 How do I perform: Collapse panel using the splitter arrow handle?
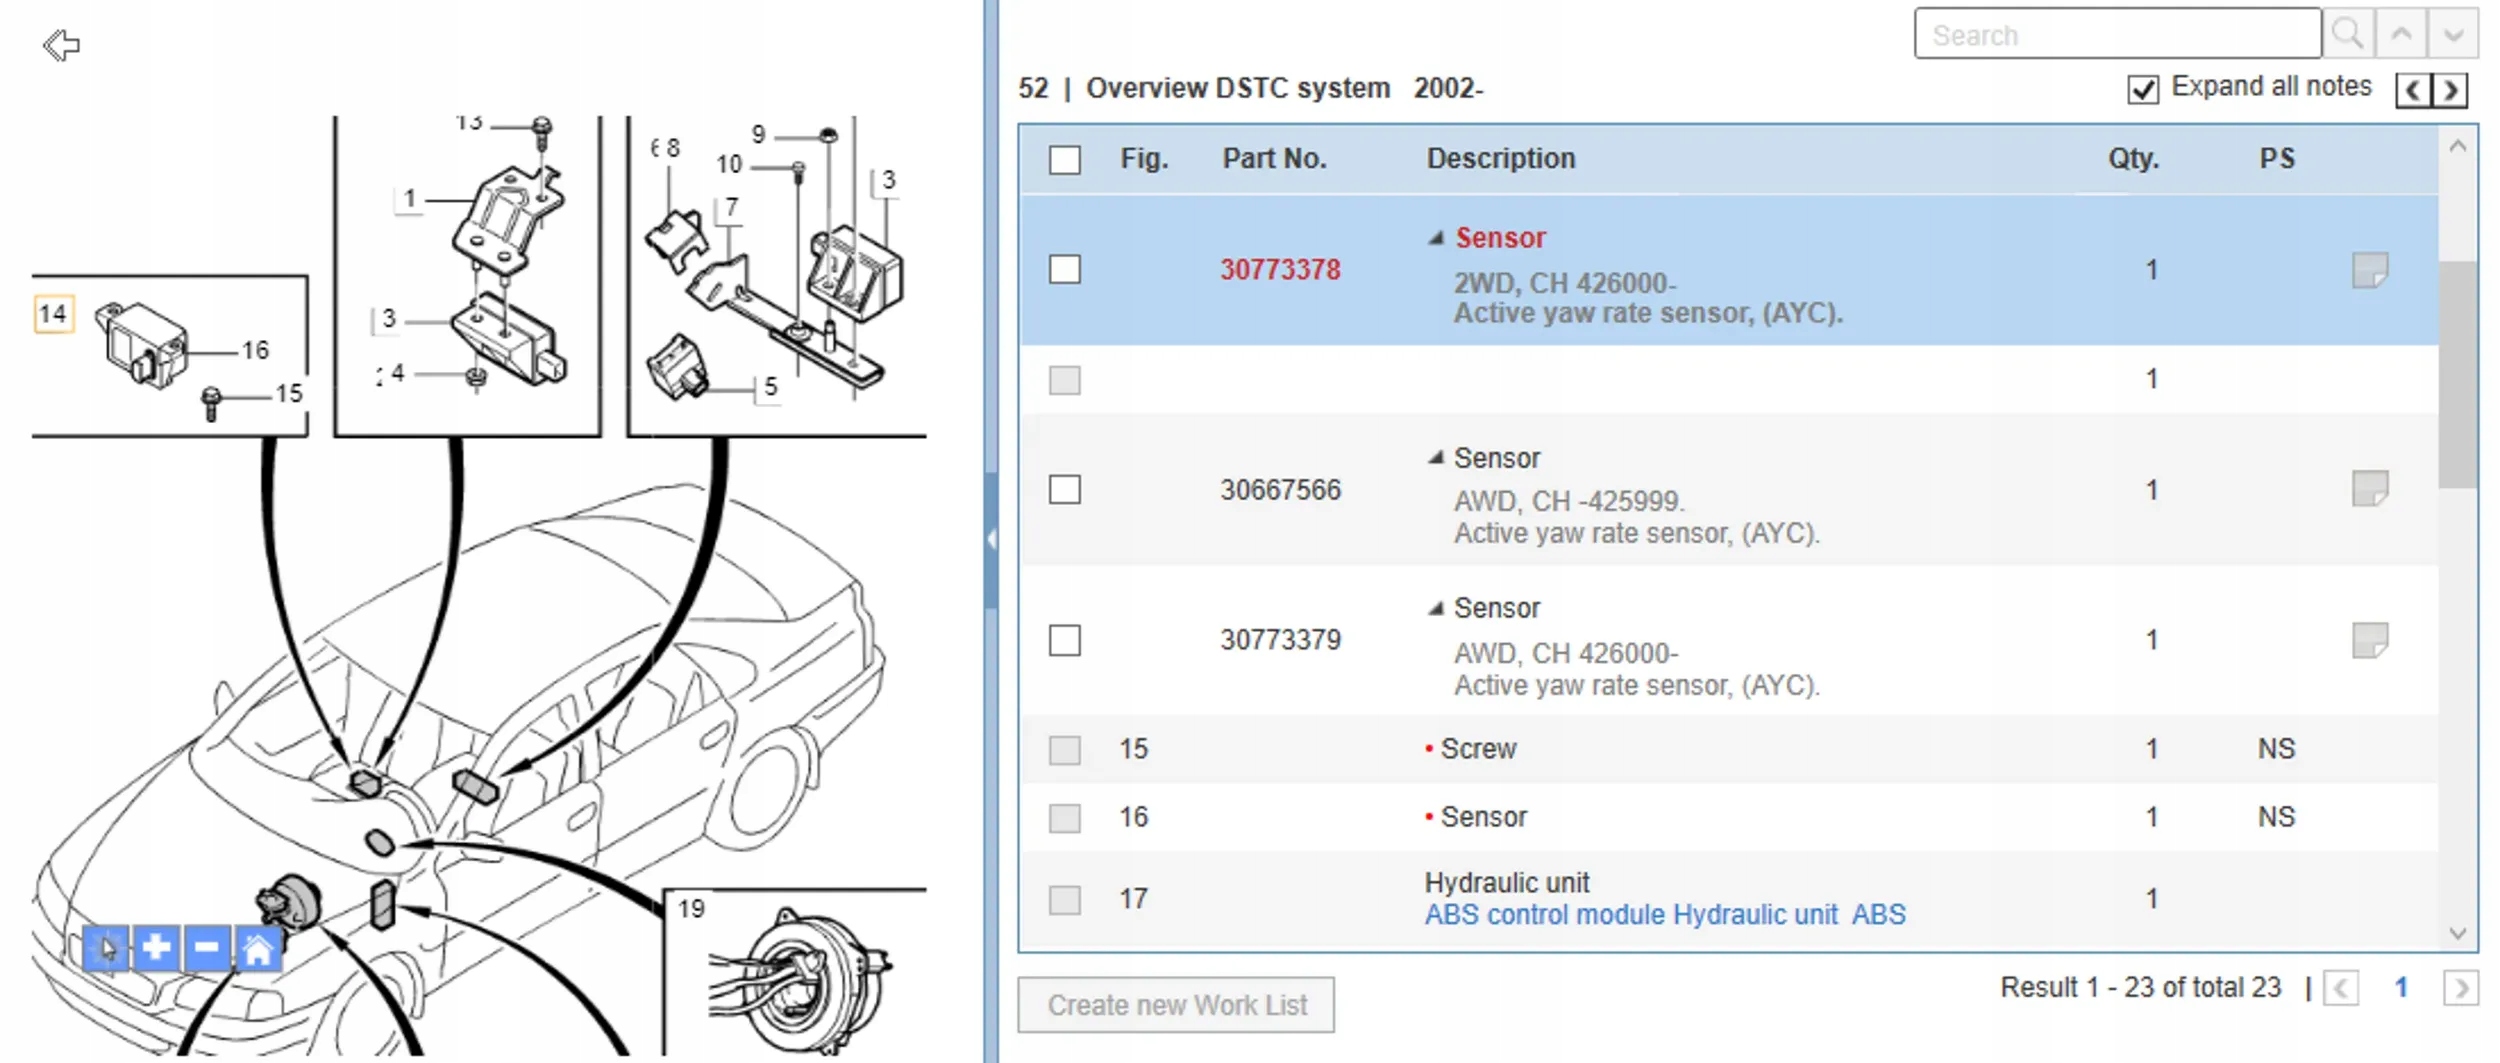(x=991, y=540)
